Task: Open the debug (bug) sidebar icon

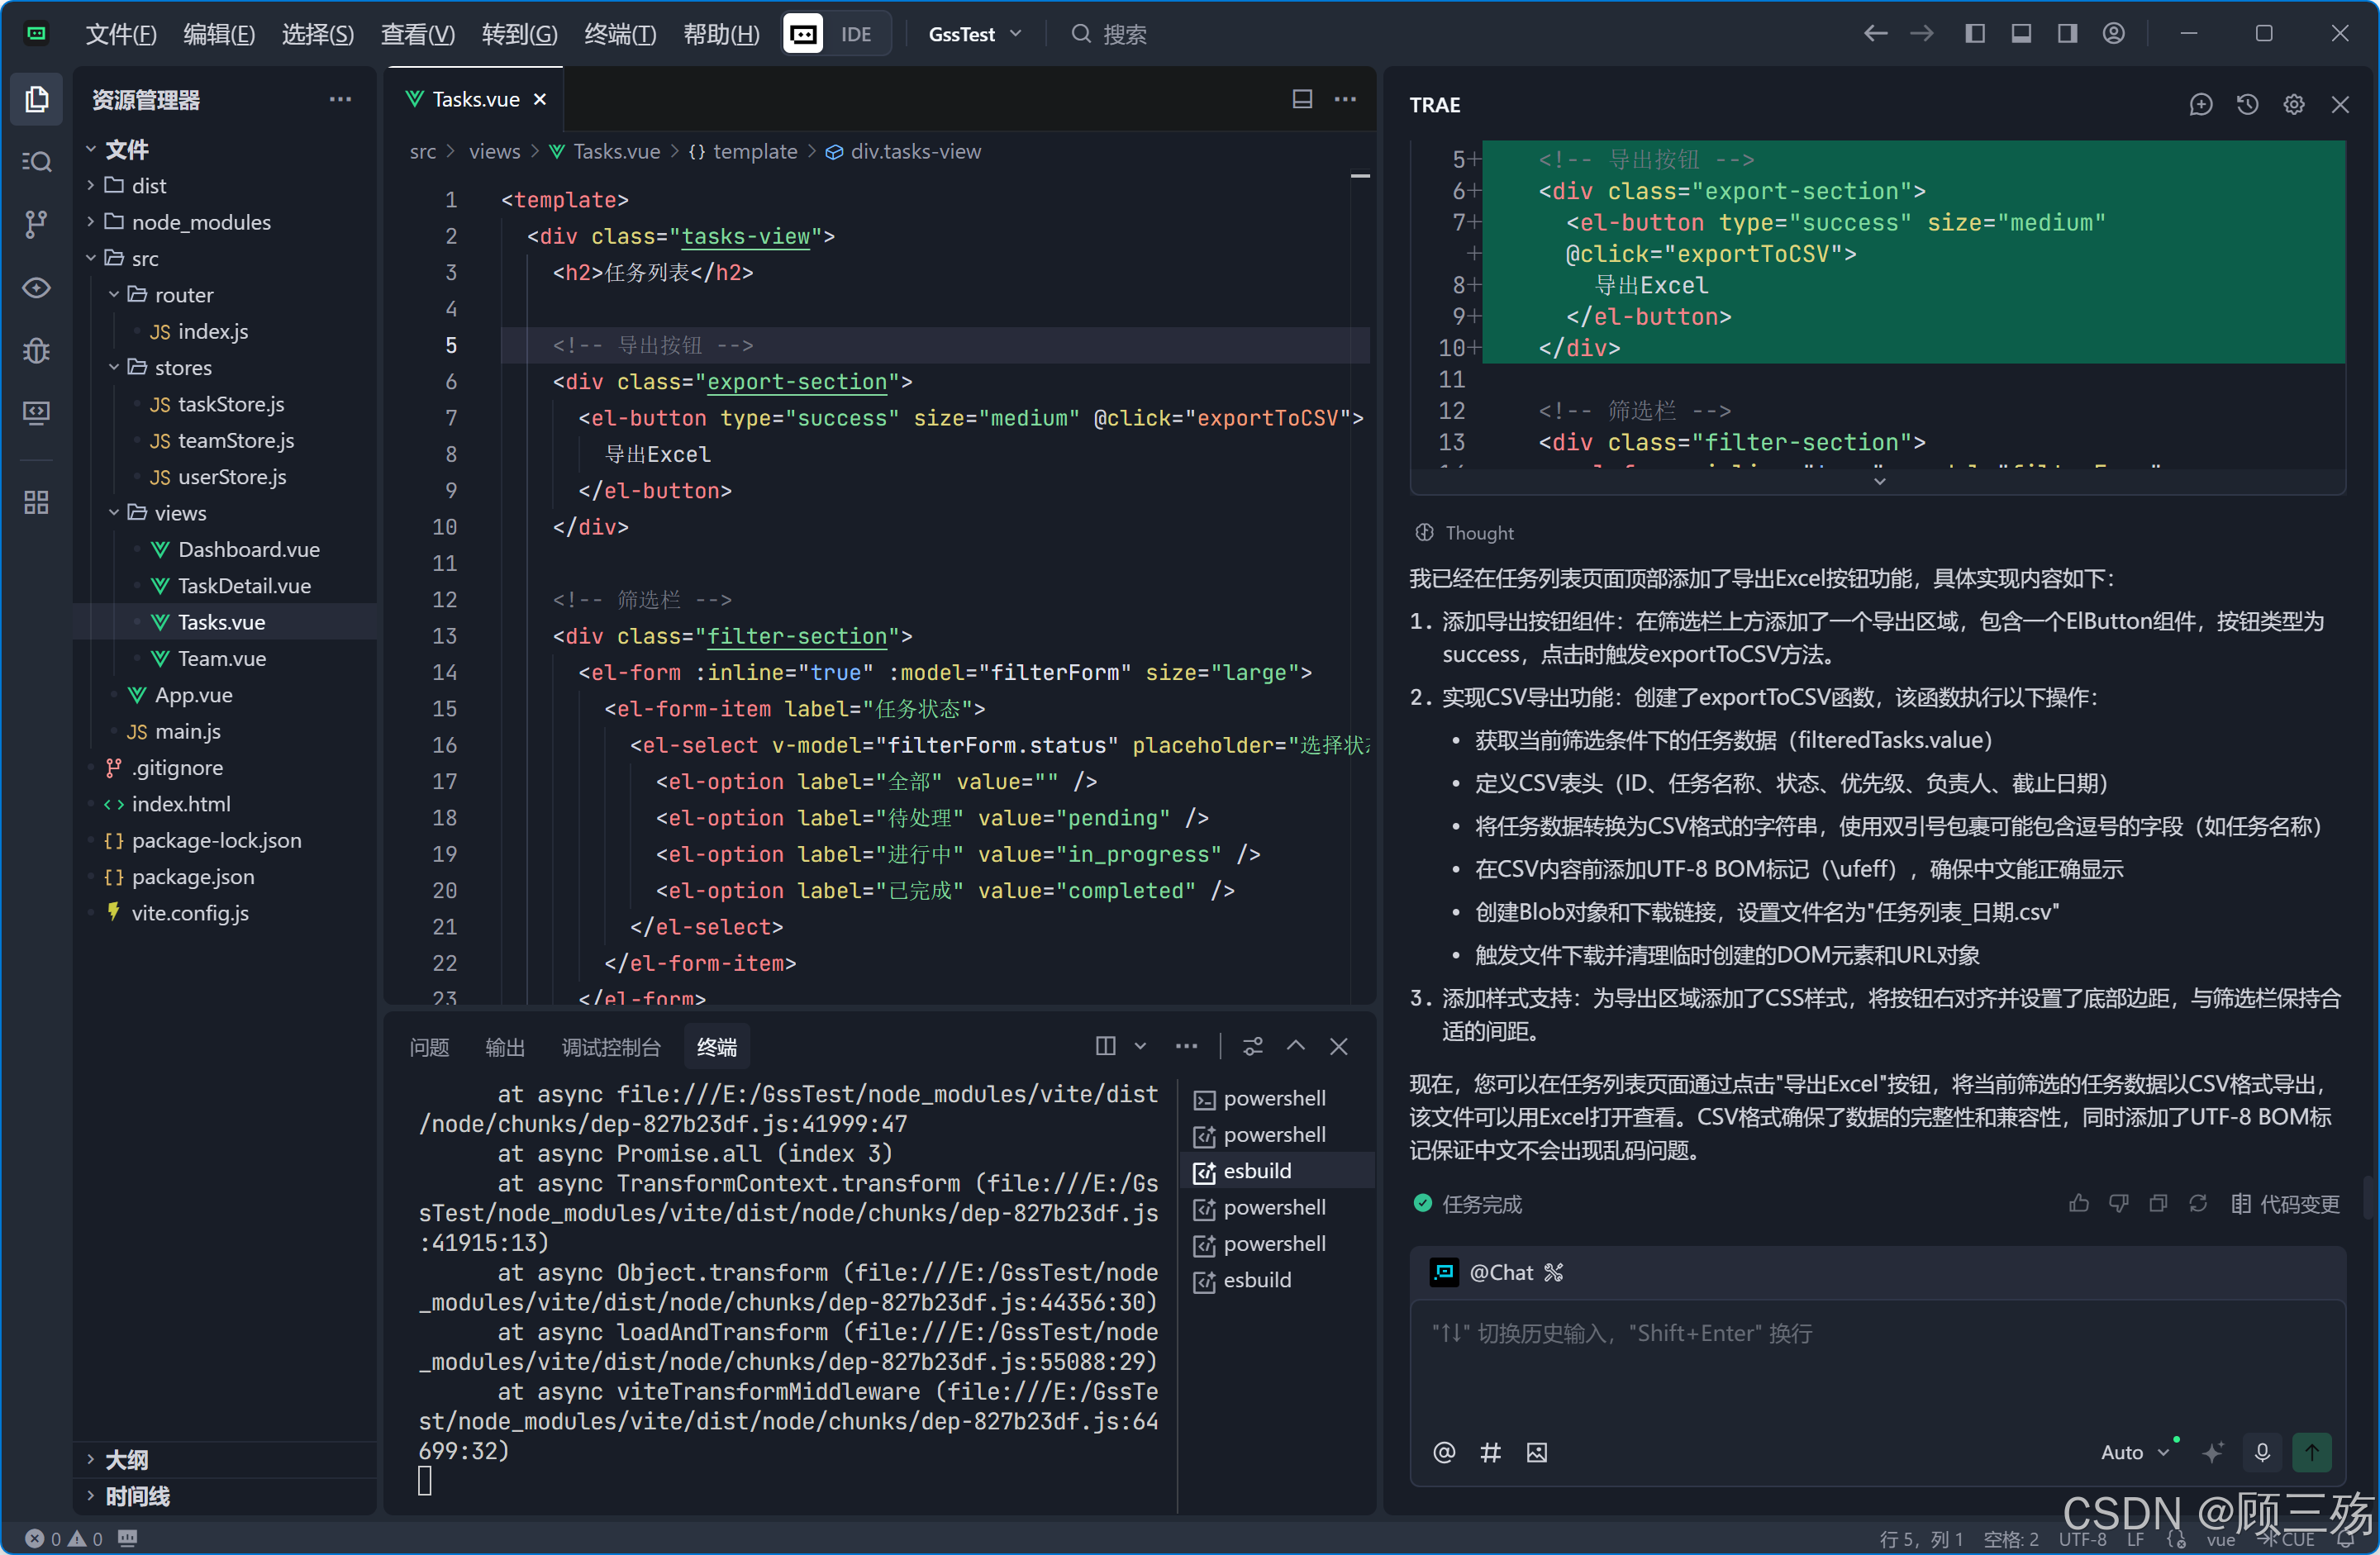Action: (x=36, y=351)
